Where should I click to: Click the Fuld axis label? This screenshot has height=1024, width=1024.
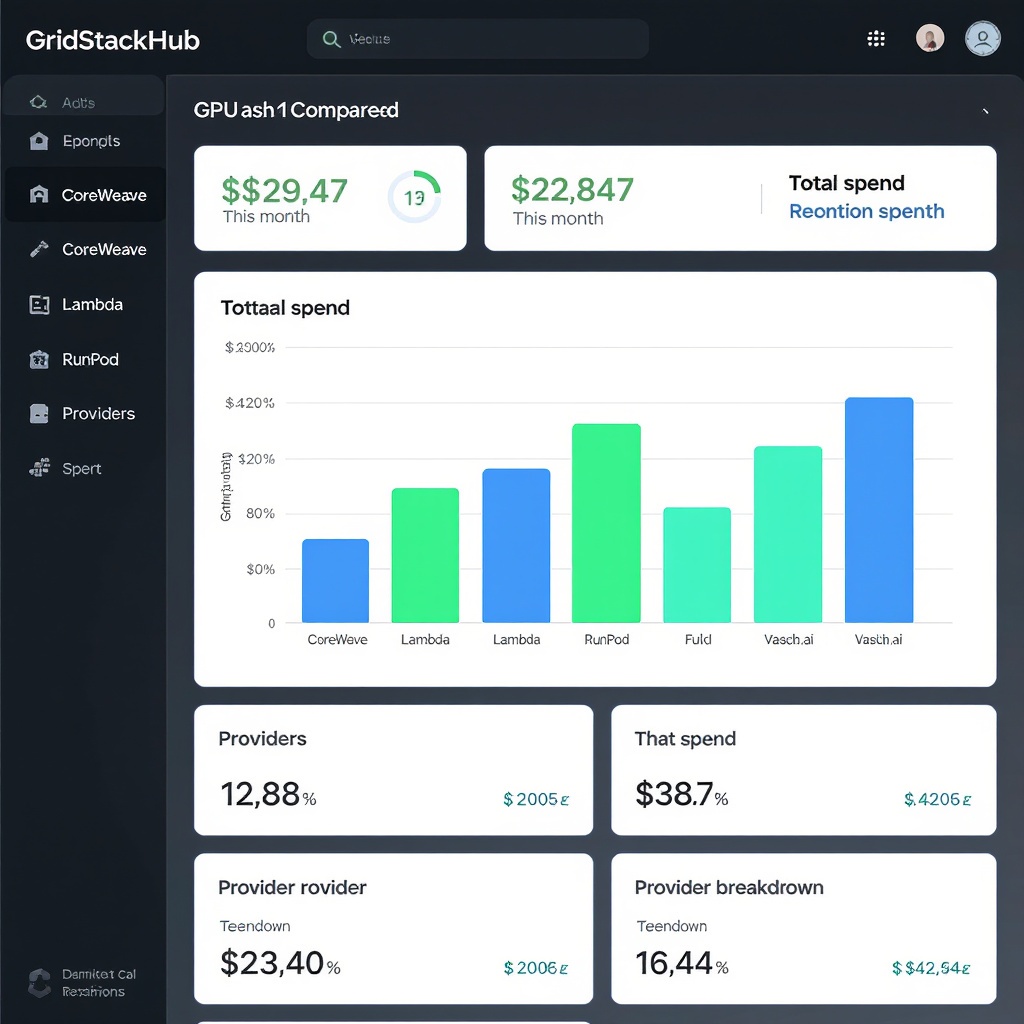698,639
